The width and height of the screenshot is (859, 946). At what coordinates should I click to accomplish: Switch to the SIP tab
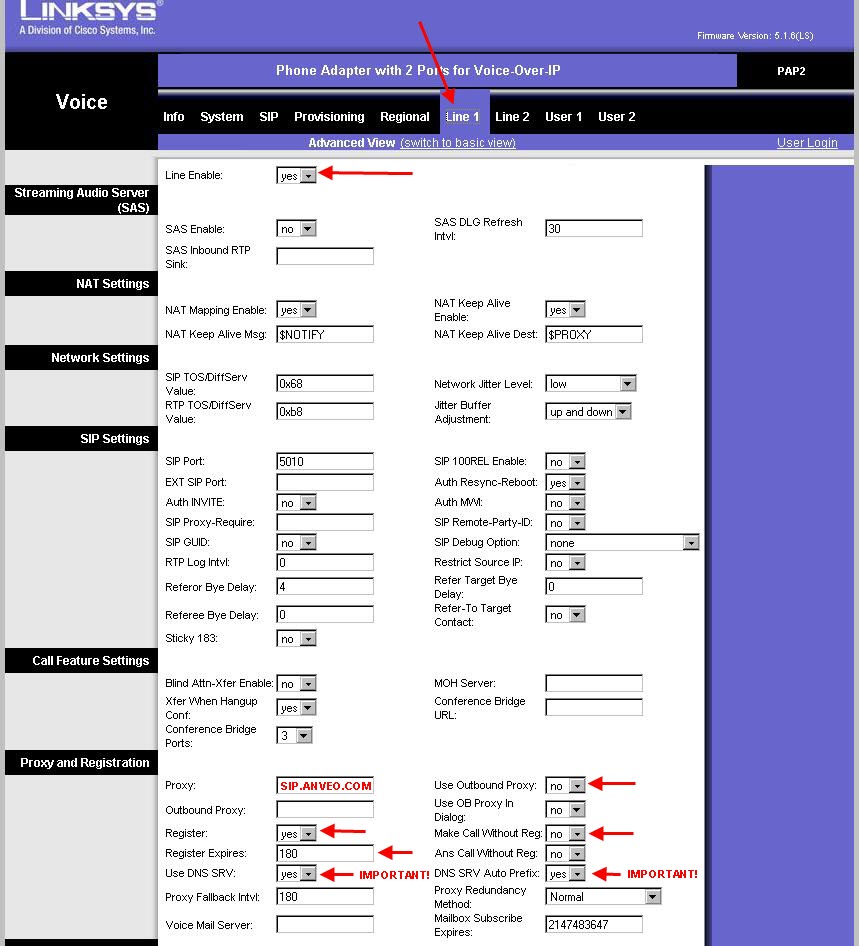click(x=268, y=117)
